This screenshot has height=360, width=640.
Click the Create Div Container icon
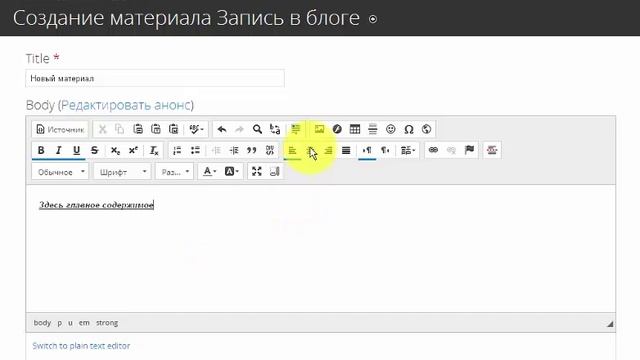[270, 150]
